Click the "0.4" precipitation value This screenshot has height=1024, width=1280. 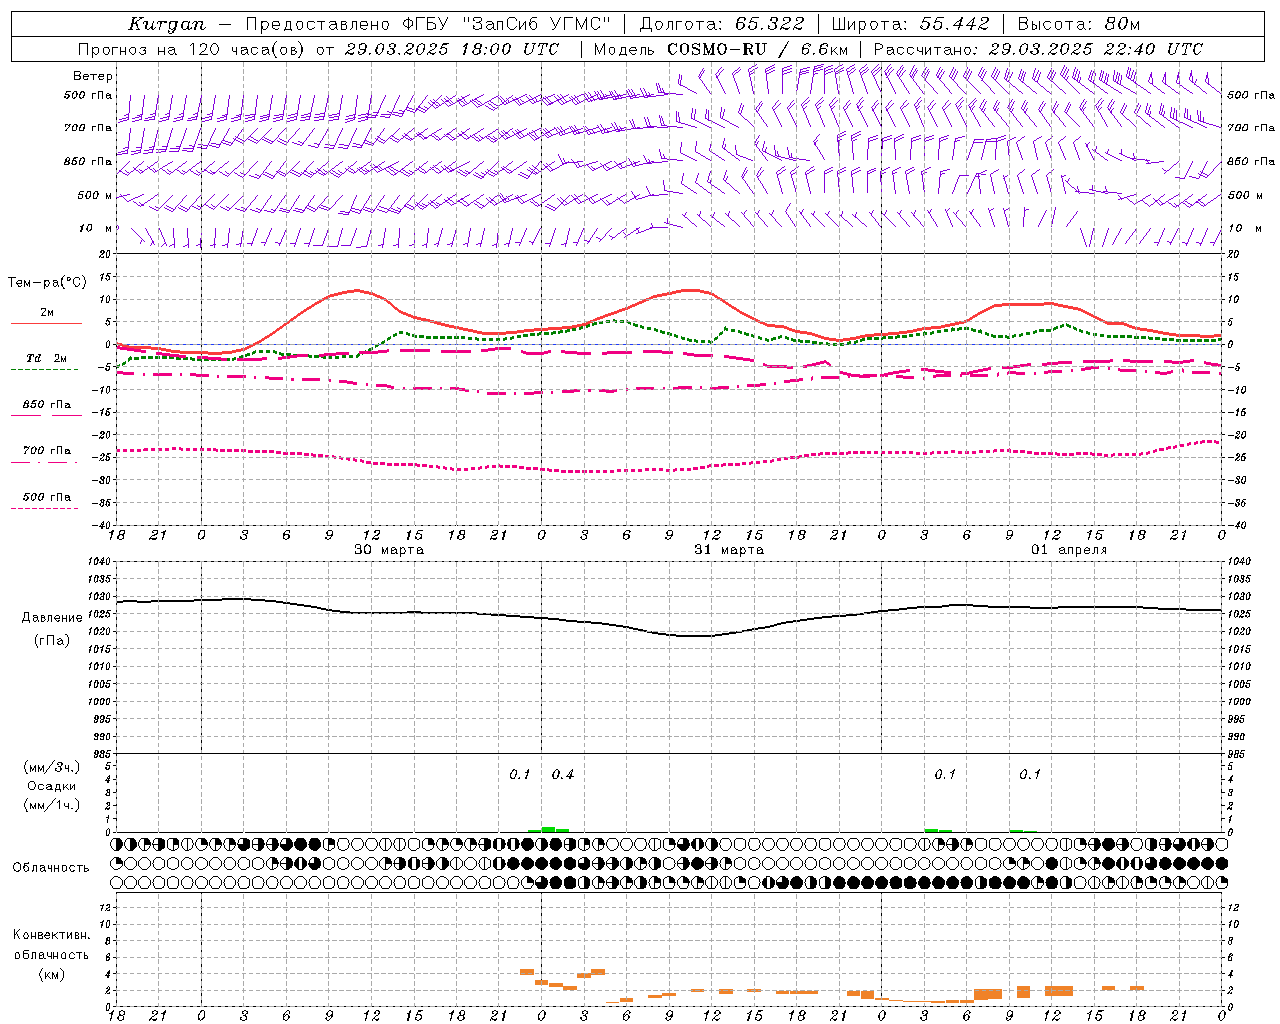click(563, 774)
